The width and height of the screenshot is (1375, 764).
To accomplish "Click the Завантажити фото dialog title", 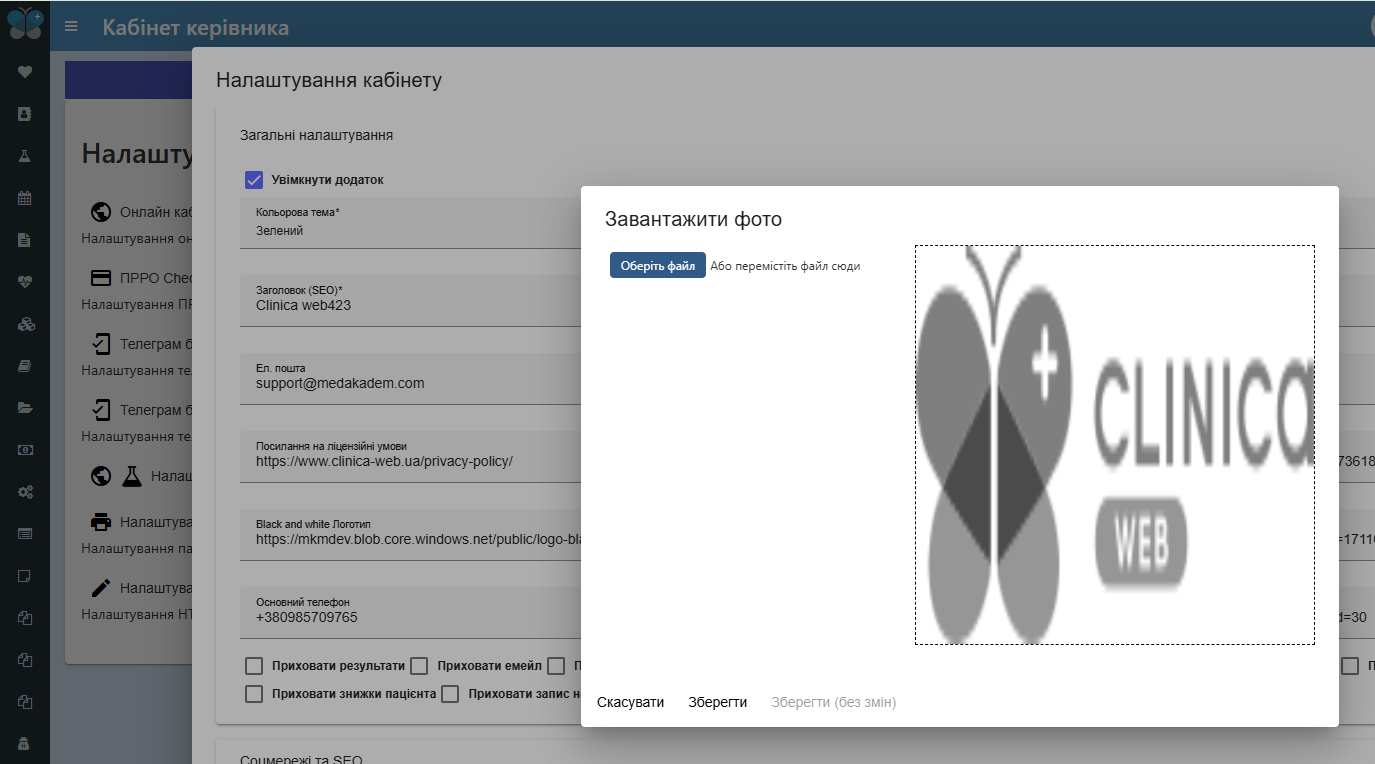I will pos(693,219).
